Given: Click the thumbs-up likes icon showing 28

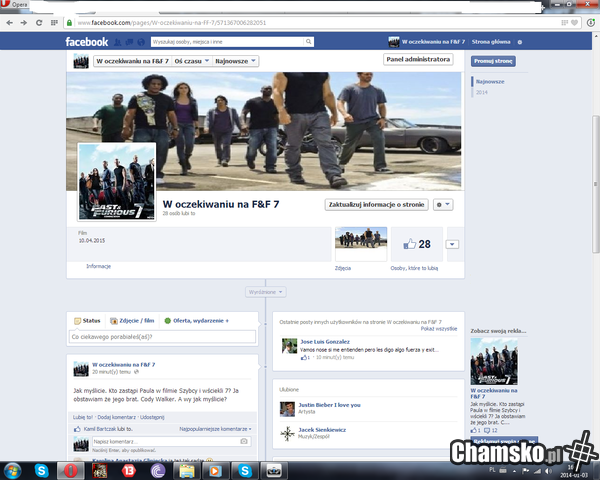Looking at the screenshot, I should [x=409, y=244].
